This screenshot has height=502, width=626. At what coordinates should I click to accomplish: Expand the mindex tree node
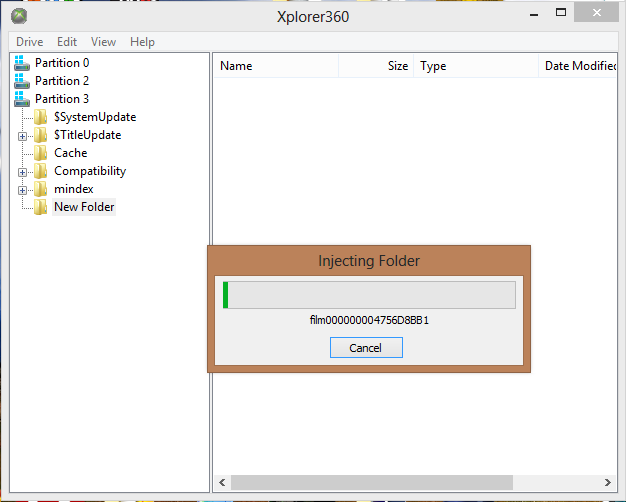point(22,190)
